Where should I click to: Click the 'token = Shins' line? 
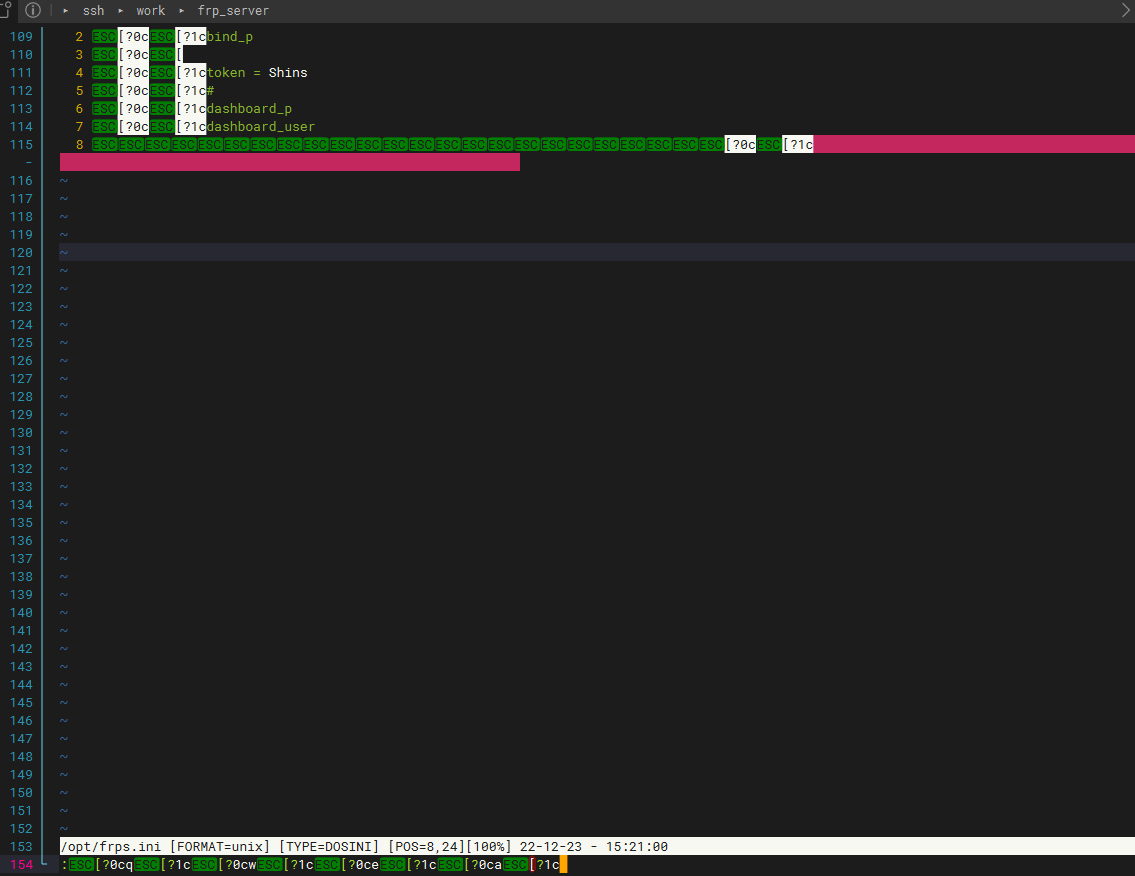(x=257, y=72)
